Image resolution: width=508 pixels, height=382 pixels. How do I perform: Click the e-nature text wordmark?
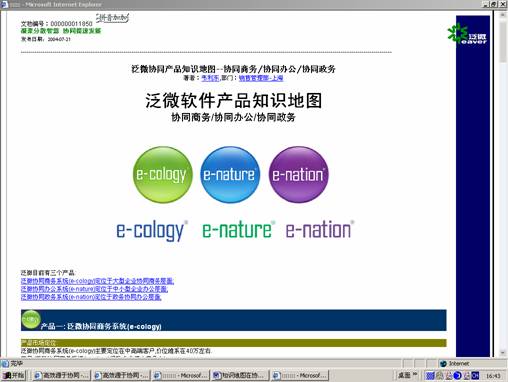pos(238,230)
